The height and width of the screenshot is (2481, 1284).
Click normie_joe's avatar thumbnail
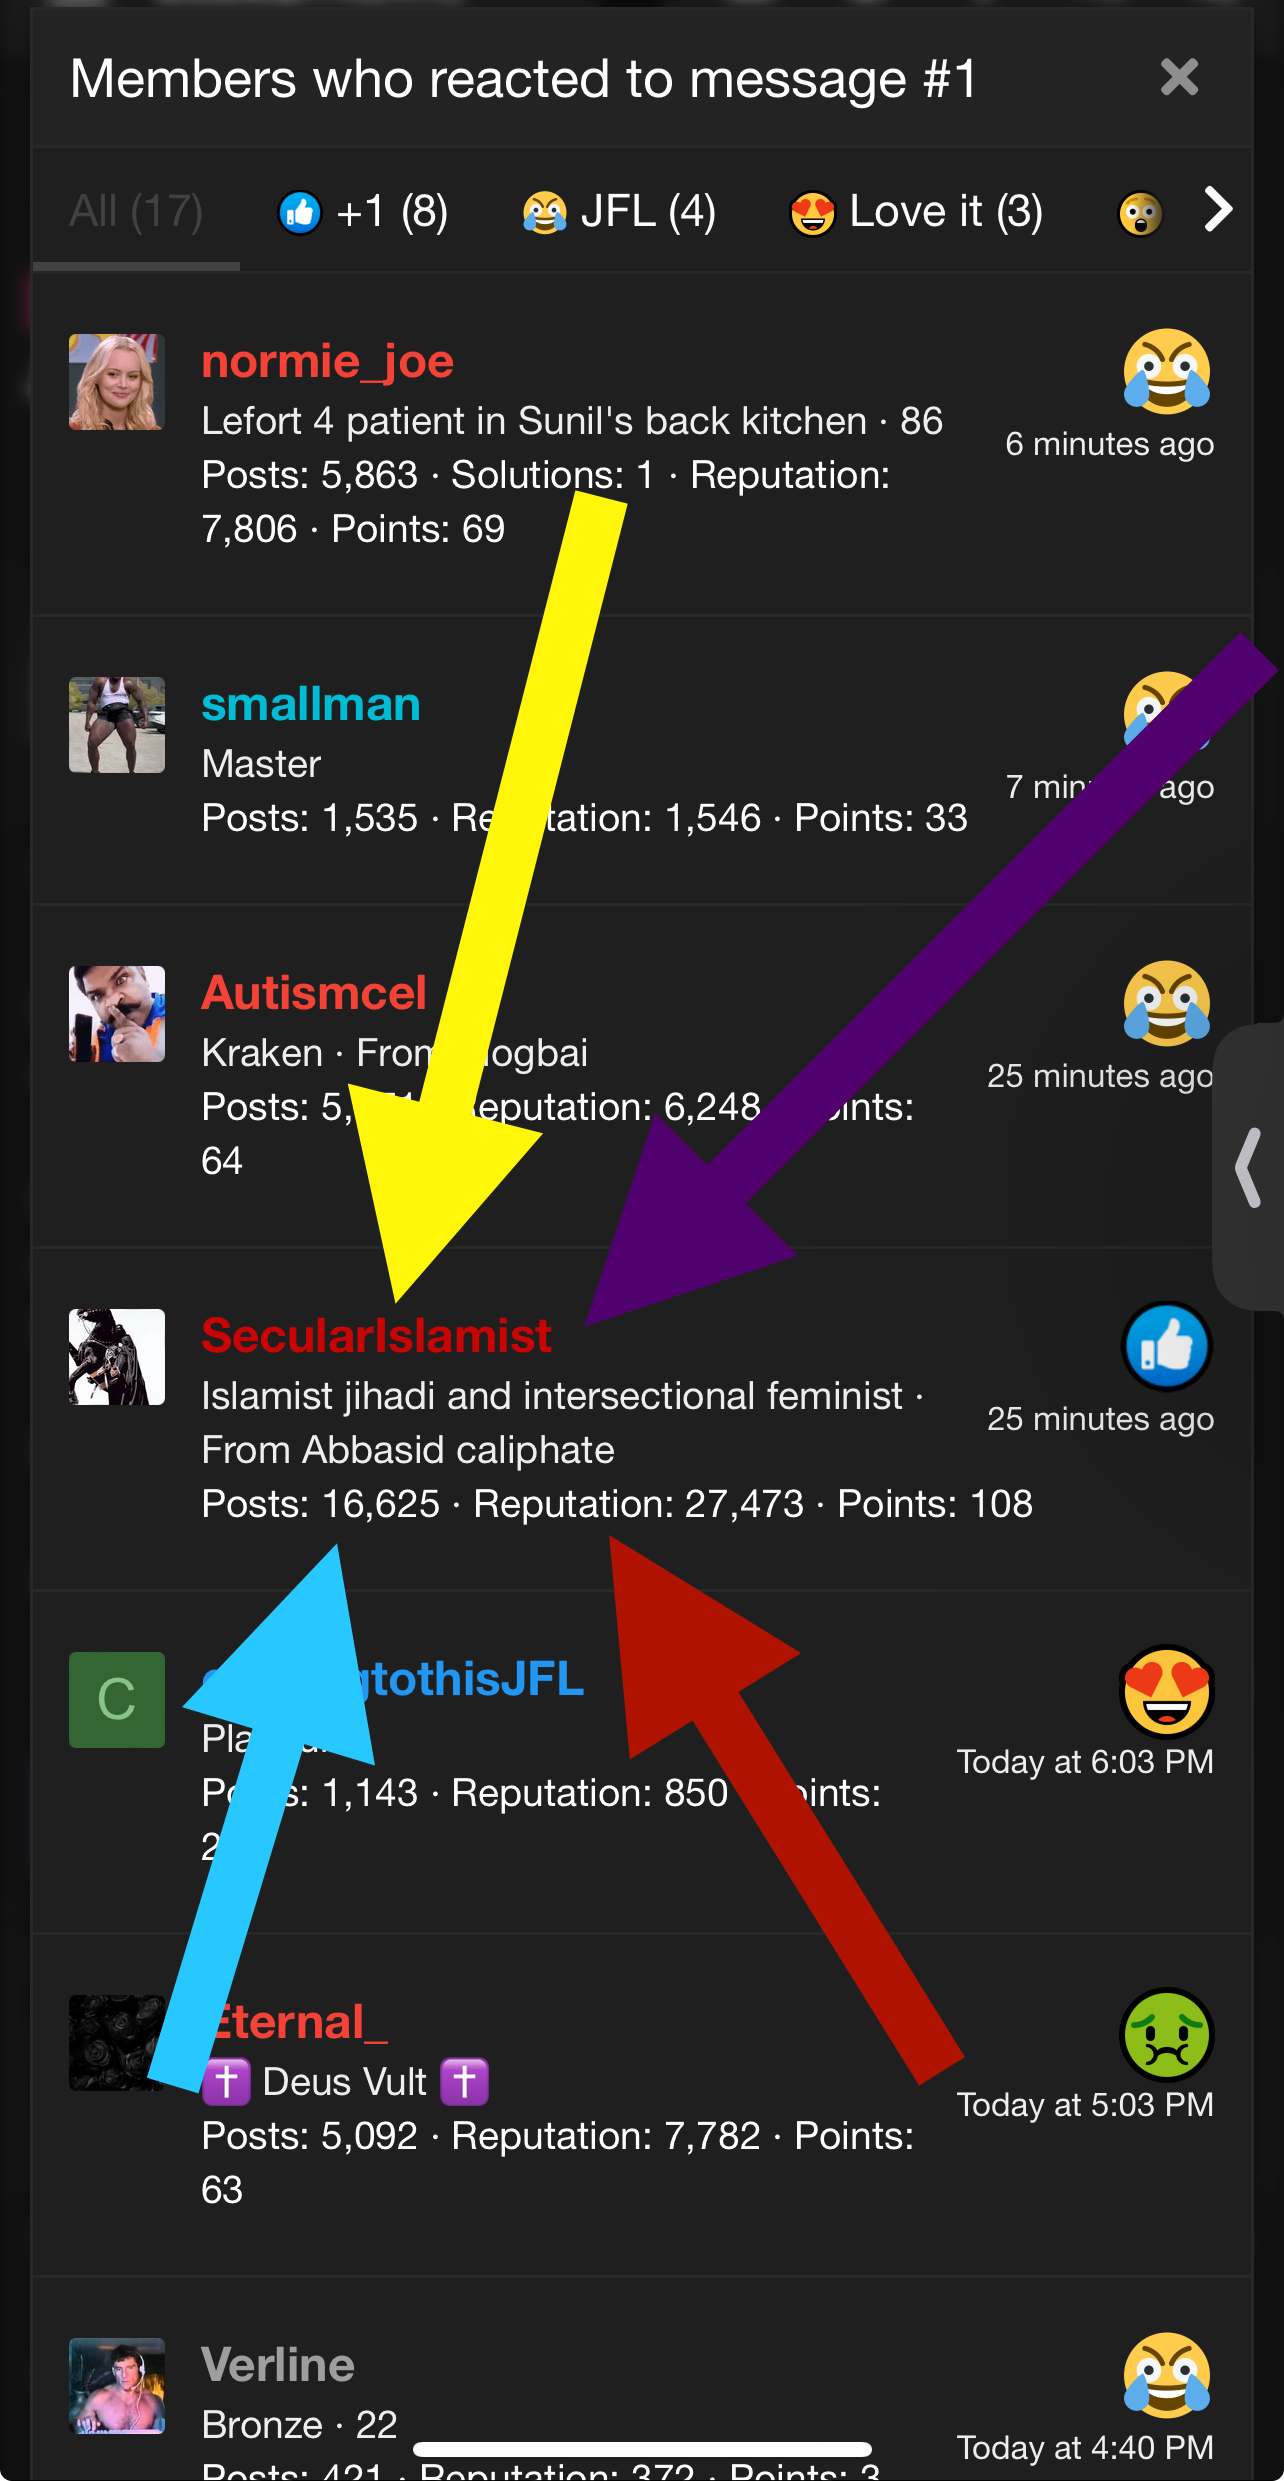(x=117, y=382)
